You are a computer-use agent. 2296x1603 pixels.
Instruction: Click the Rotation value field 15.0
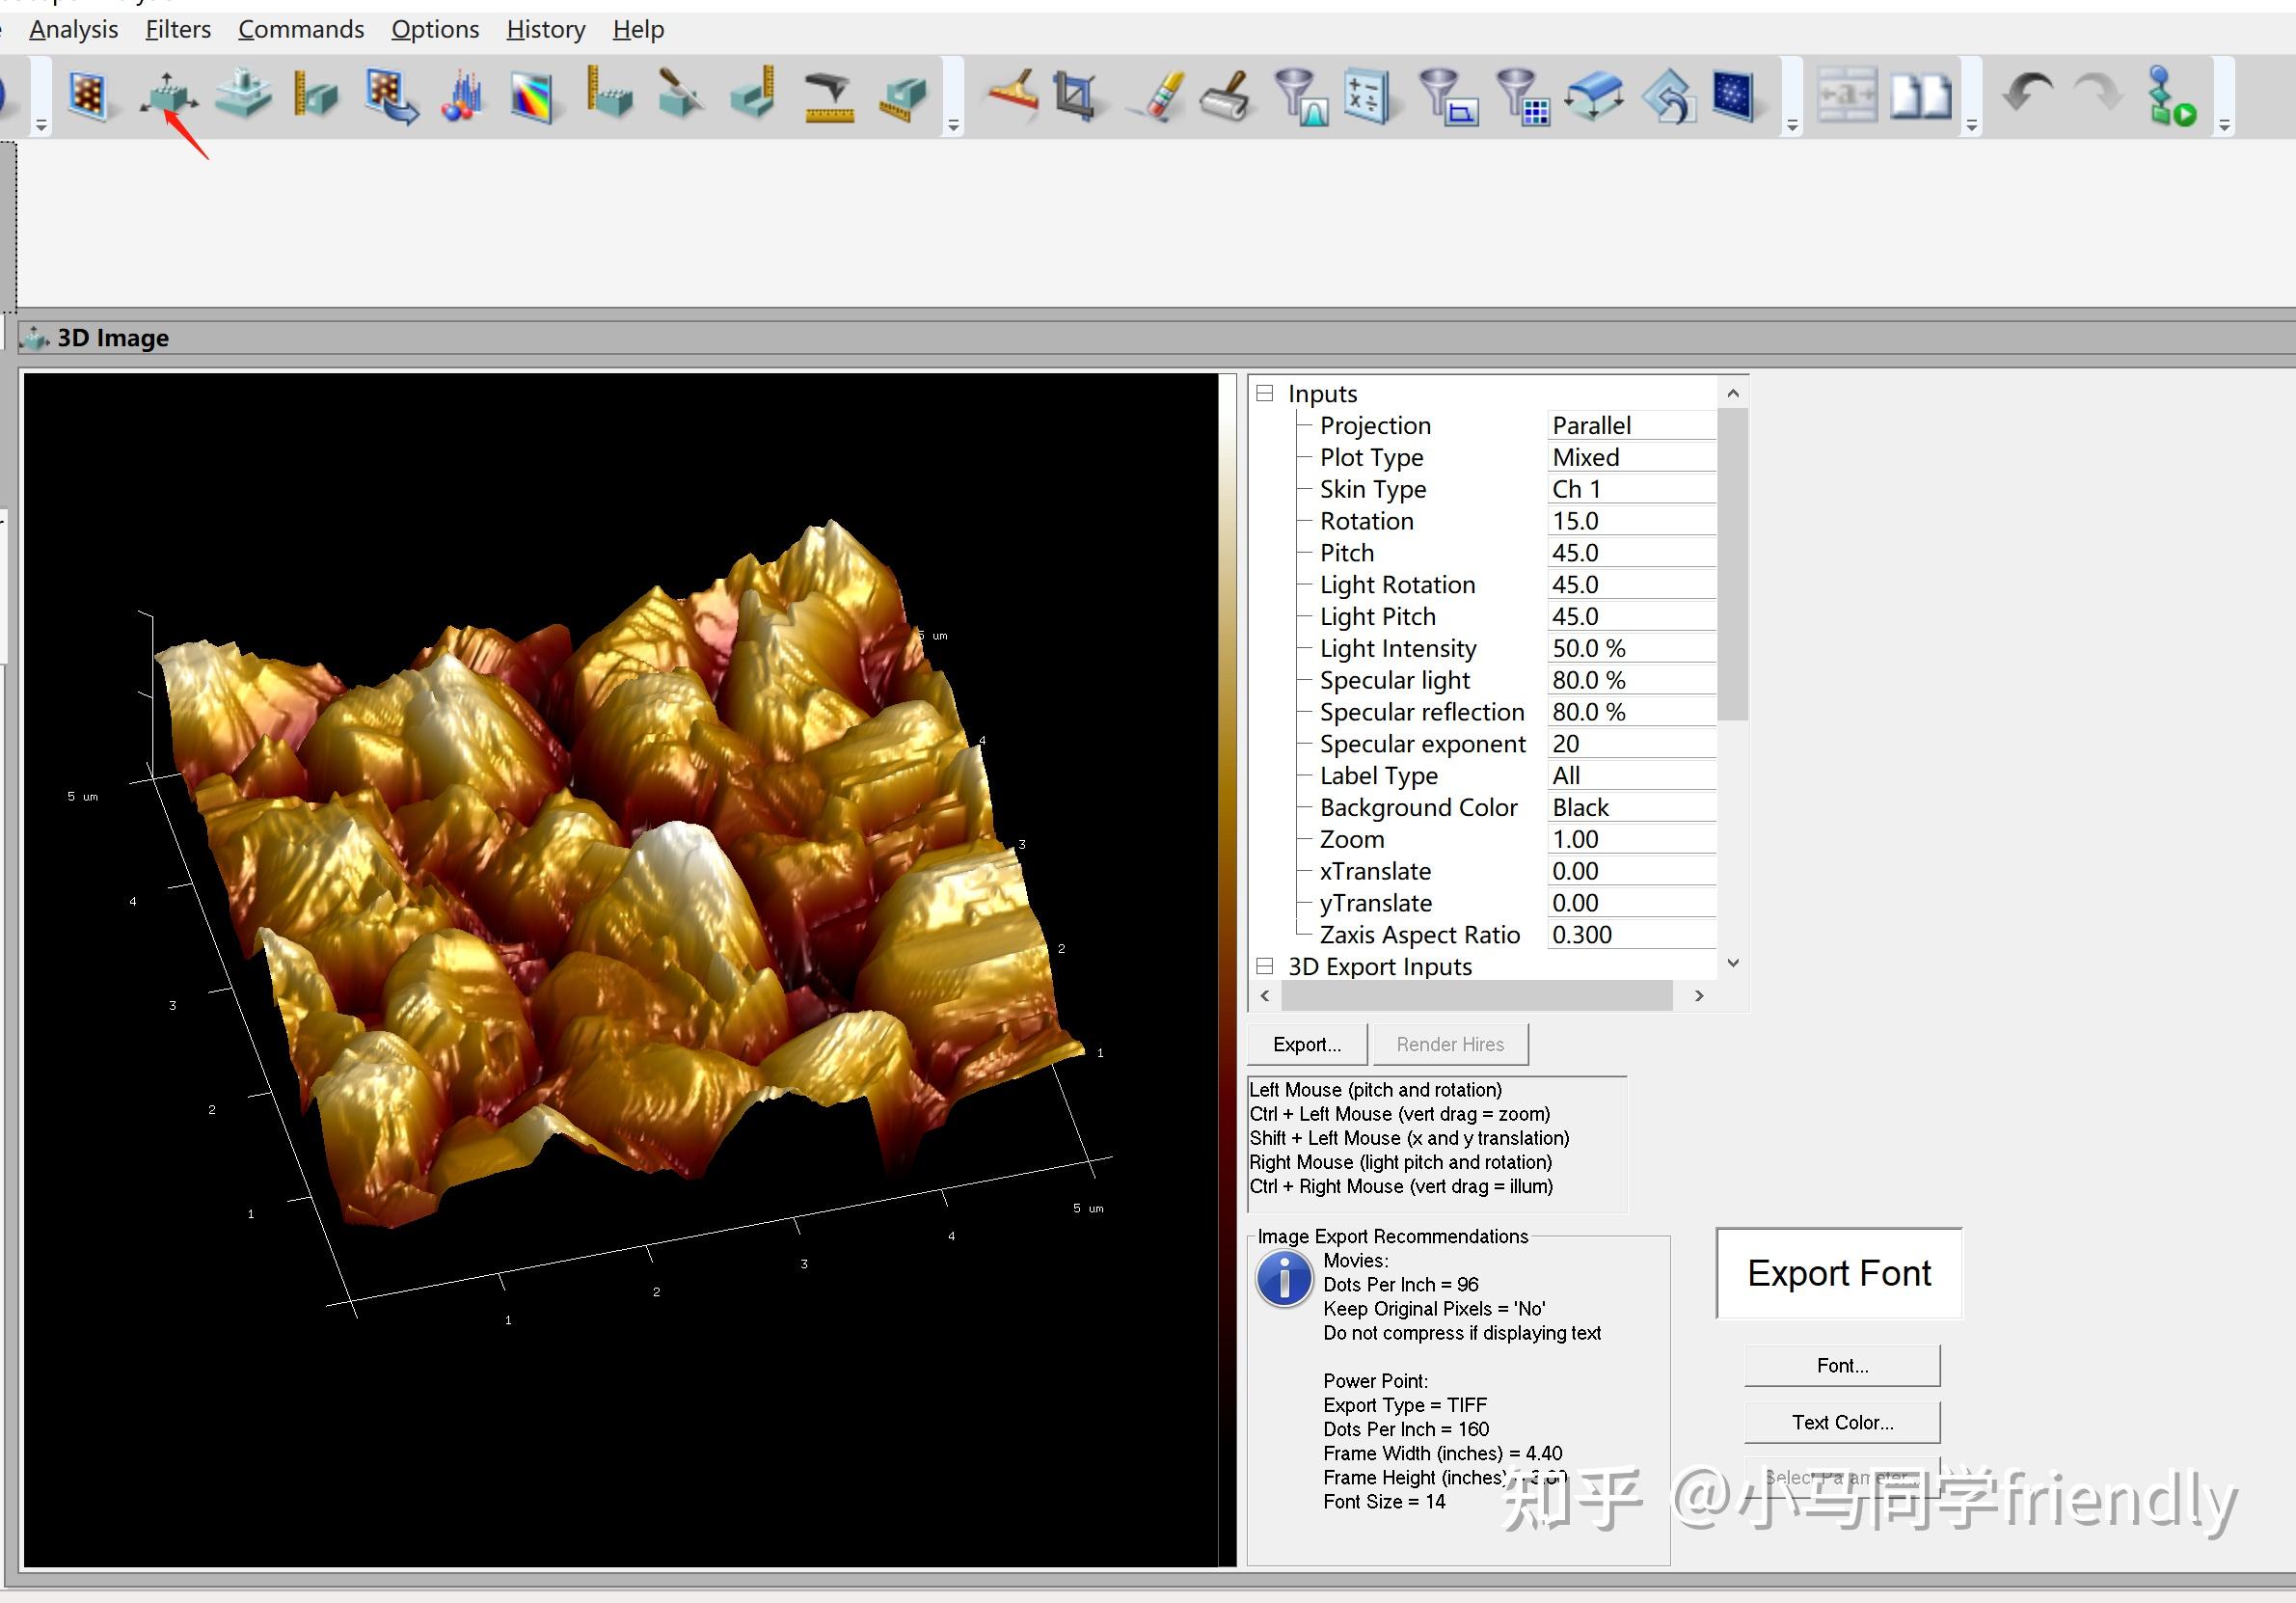tap(1630, 521)
